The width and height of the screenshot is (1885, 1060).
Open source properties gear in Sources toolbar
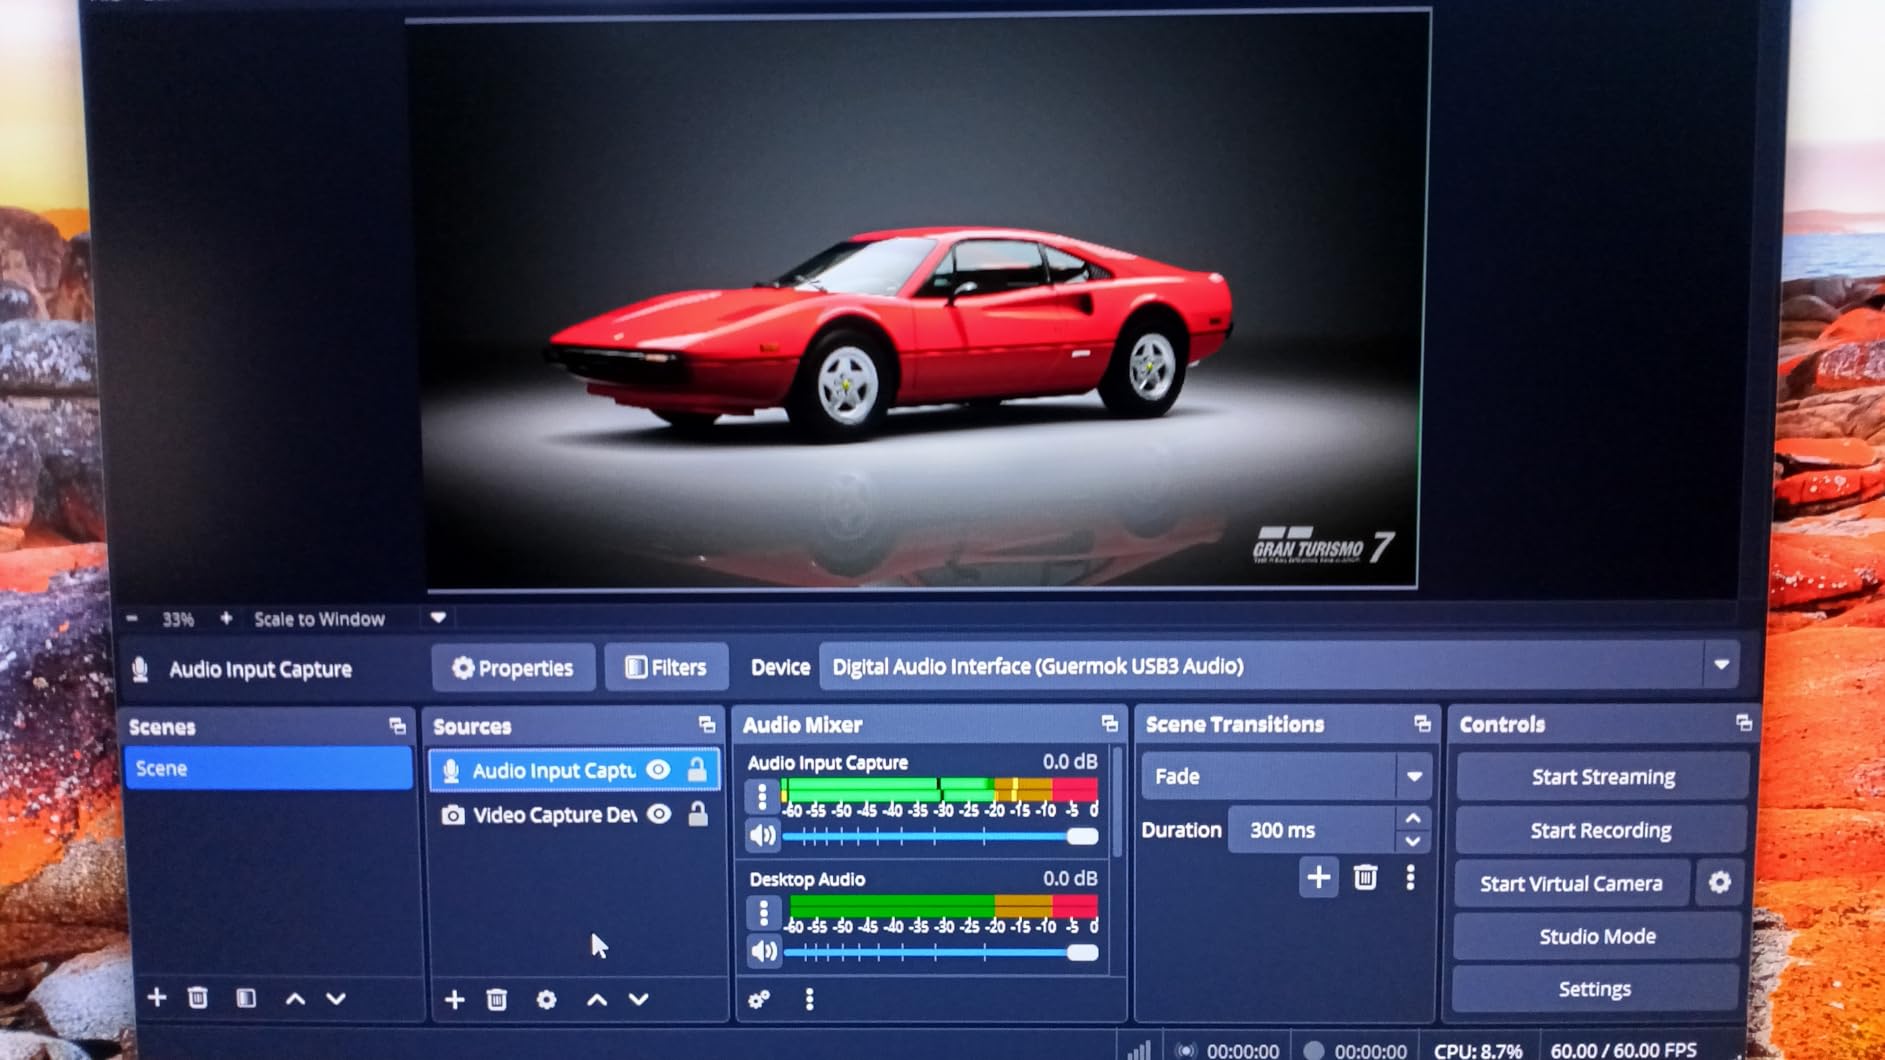point(546,999)
